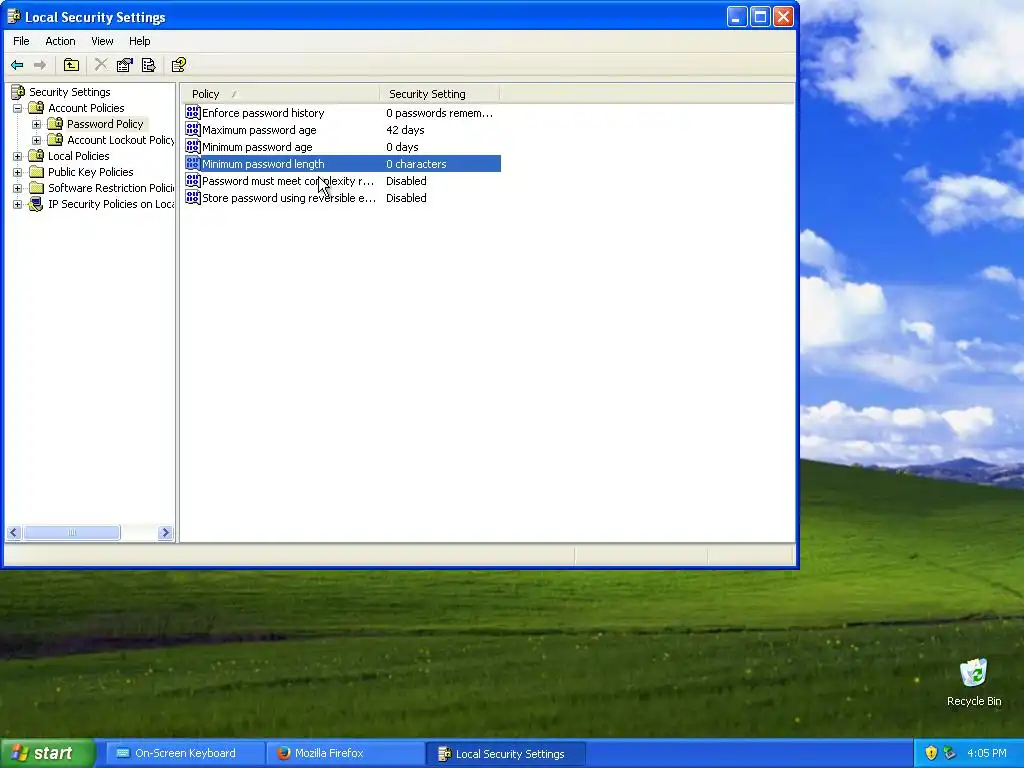Click the Delete X toolbar icon
Viewport: 1024px width, 768px height.
coord(101,65)
